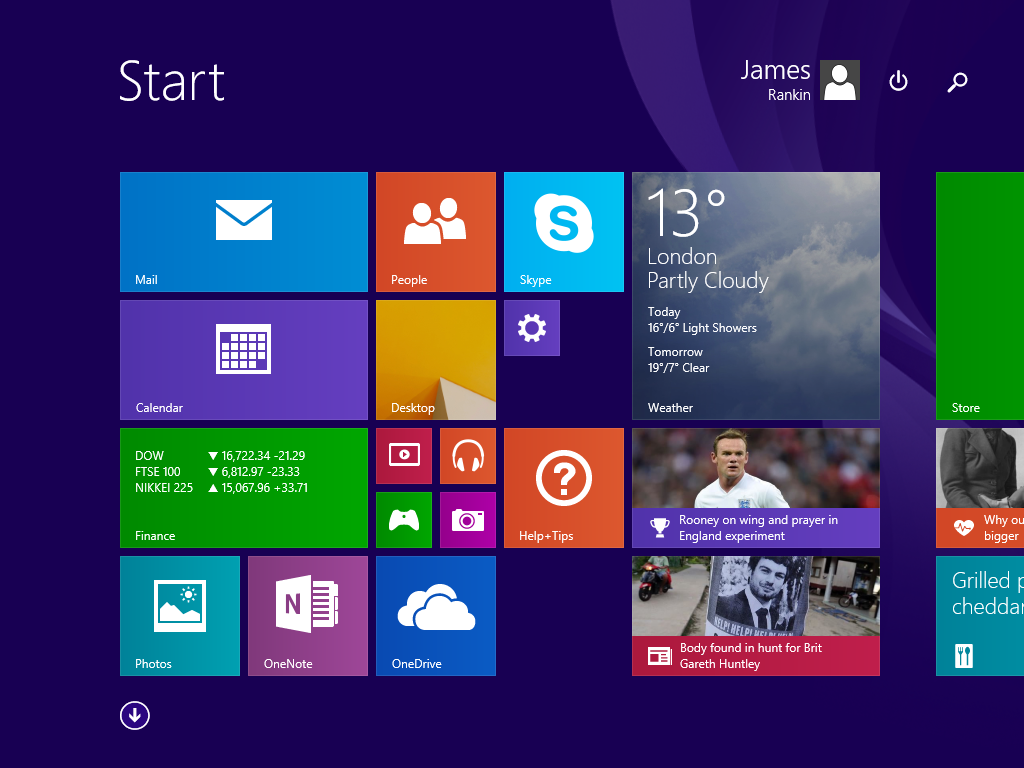Click 'Today 16°/6° Light Showers' forecast
The width and height of the screenshot is (1024, 768).
tap(702, 320)
